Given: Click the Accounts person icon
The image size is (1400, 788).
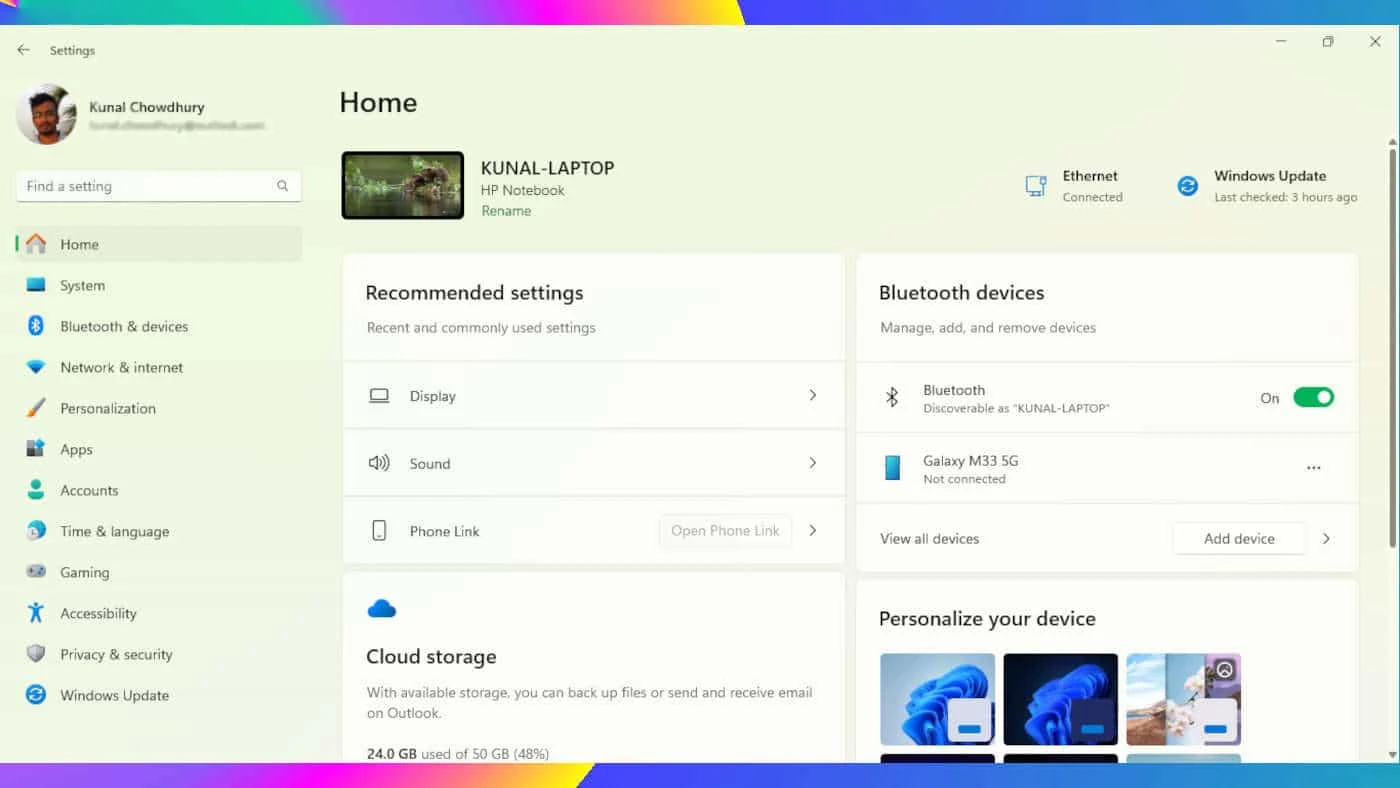Looking at the screenshot, I should (36, 490).
